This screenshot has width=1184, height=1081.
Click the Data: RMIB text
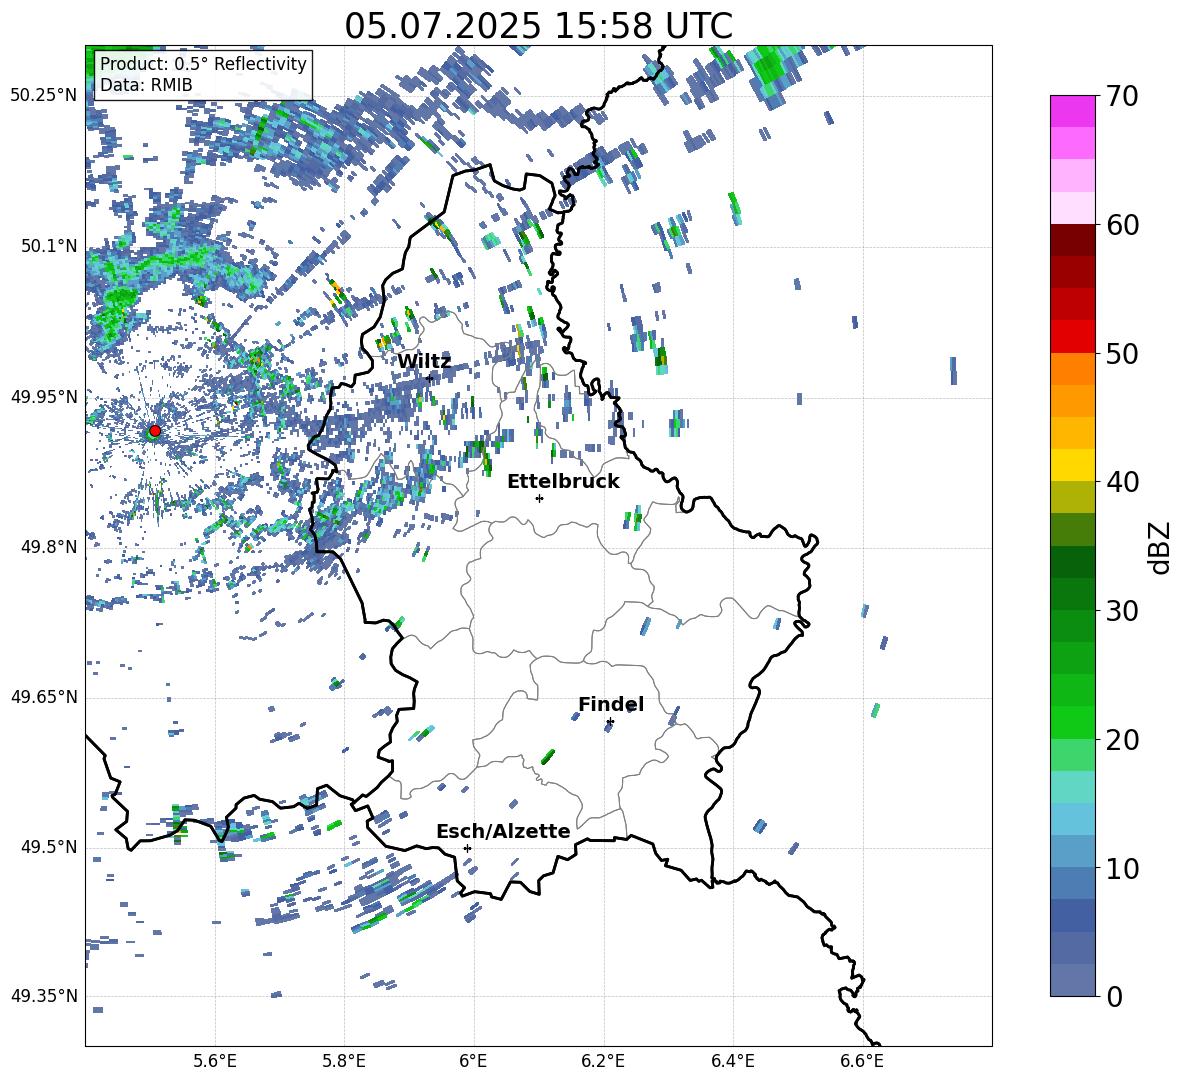[x=146, y=85]
